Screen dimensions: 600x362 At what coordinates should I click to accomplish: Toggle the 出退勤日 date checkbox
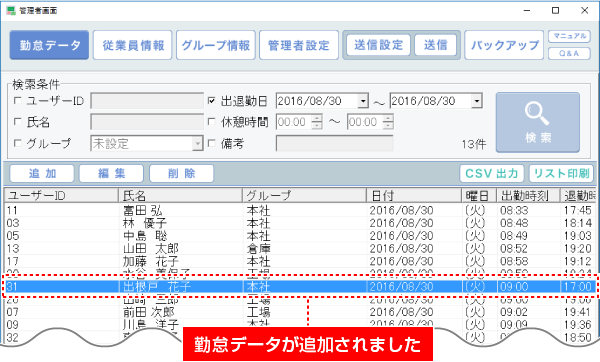click(212, 101)
